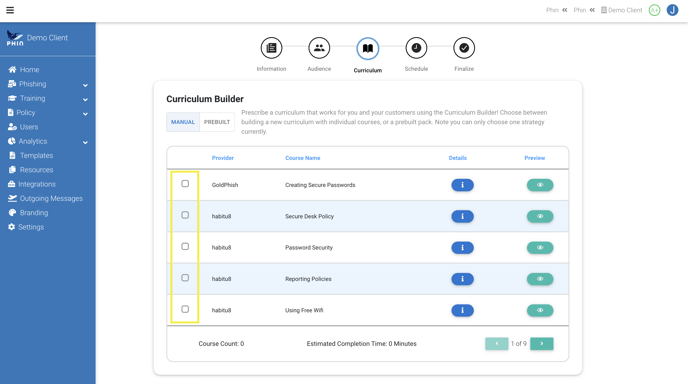The width and height of the screenshot is (688, 384).
Task: Sort by Provider column header
Action: (x=222, y=158)
